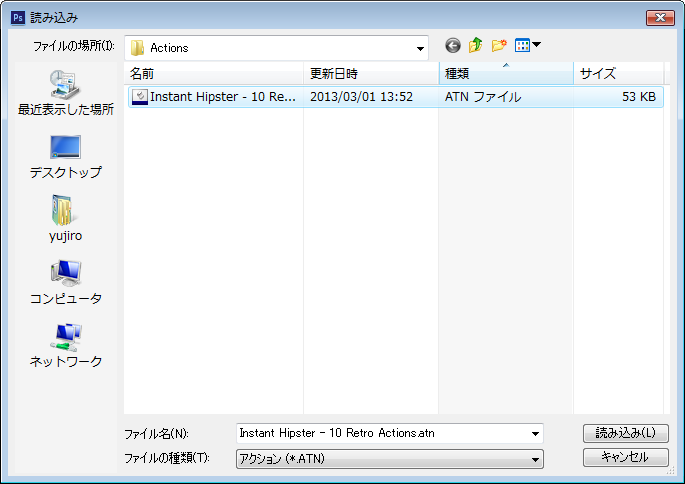Click the キャンセル button
Image resolution: width=685 pixels, height=484 pixels.
[x=626, y=457]
